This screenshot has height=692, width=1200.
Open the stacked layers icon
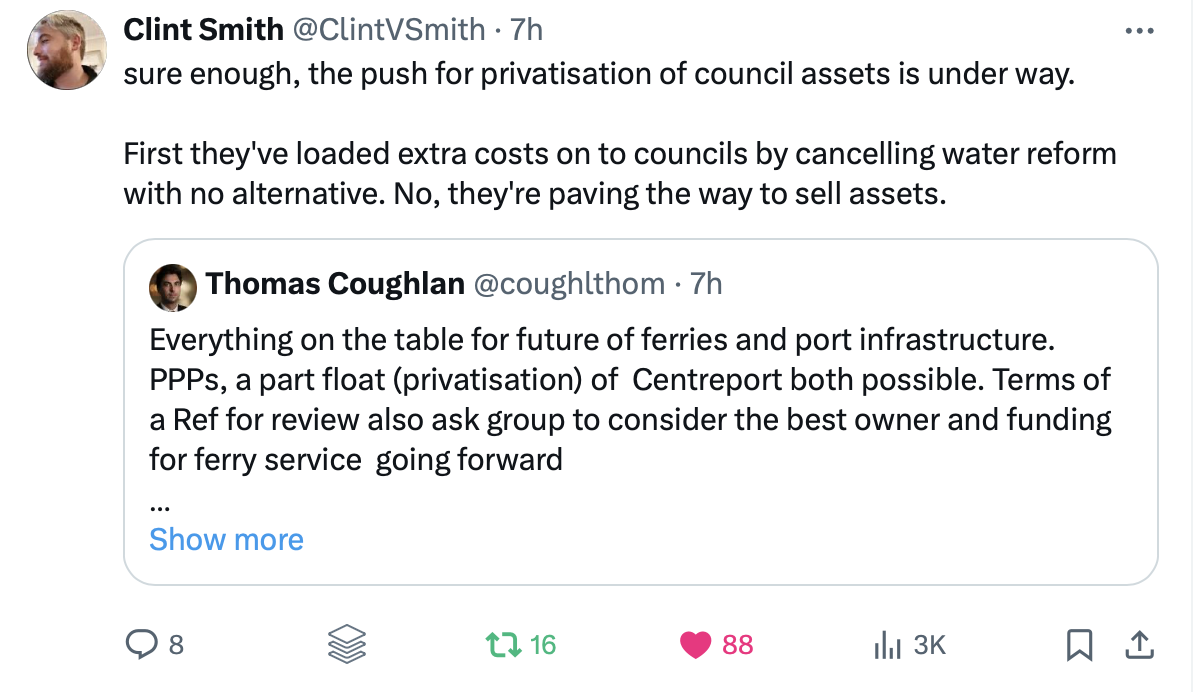348,645
